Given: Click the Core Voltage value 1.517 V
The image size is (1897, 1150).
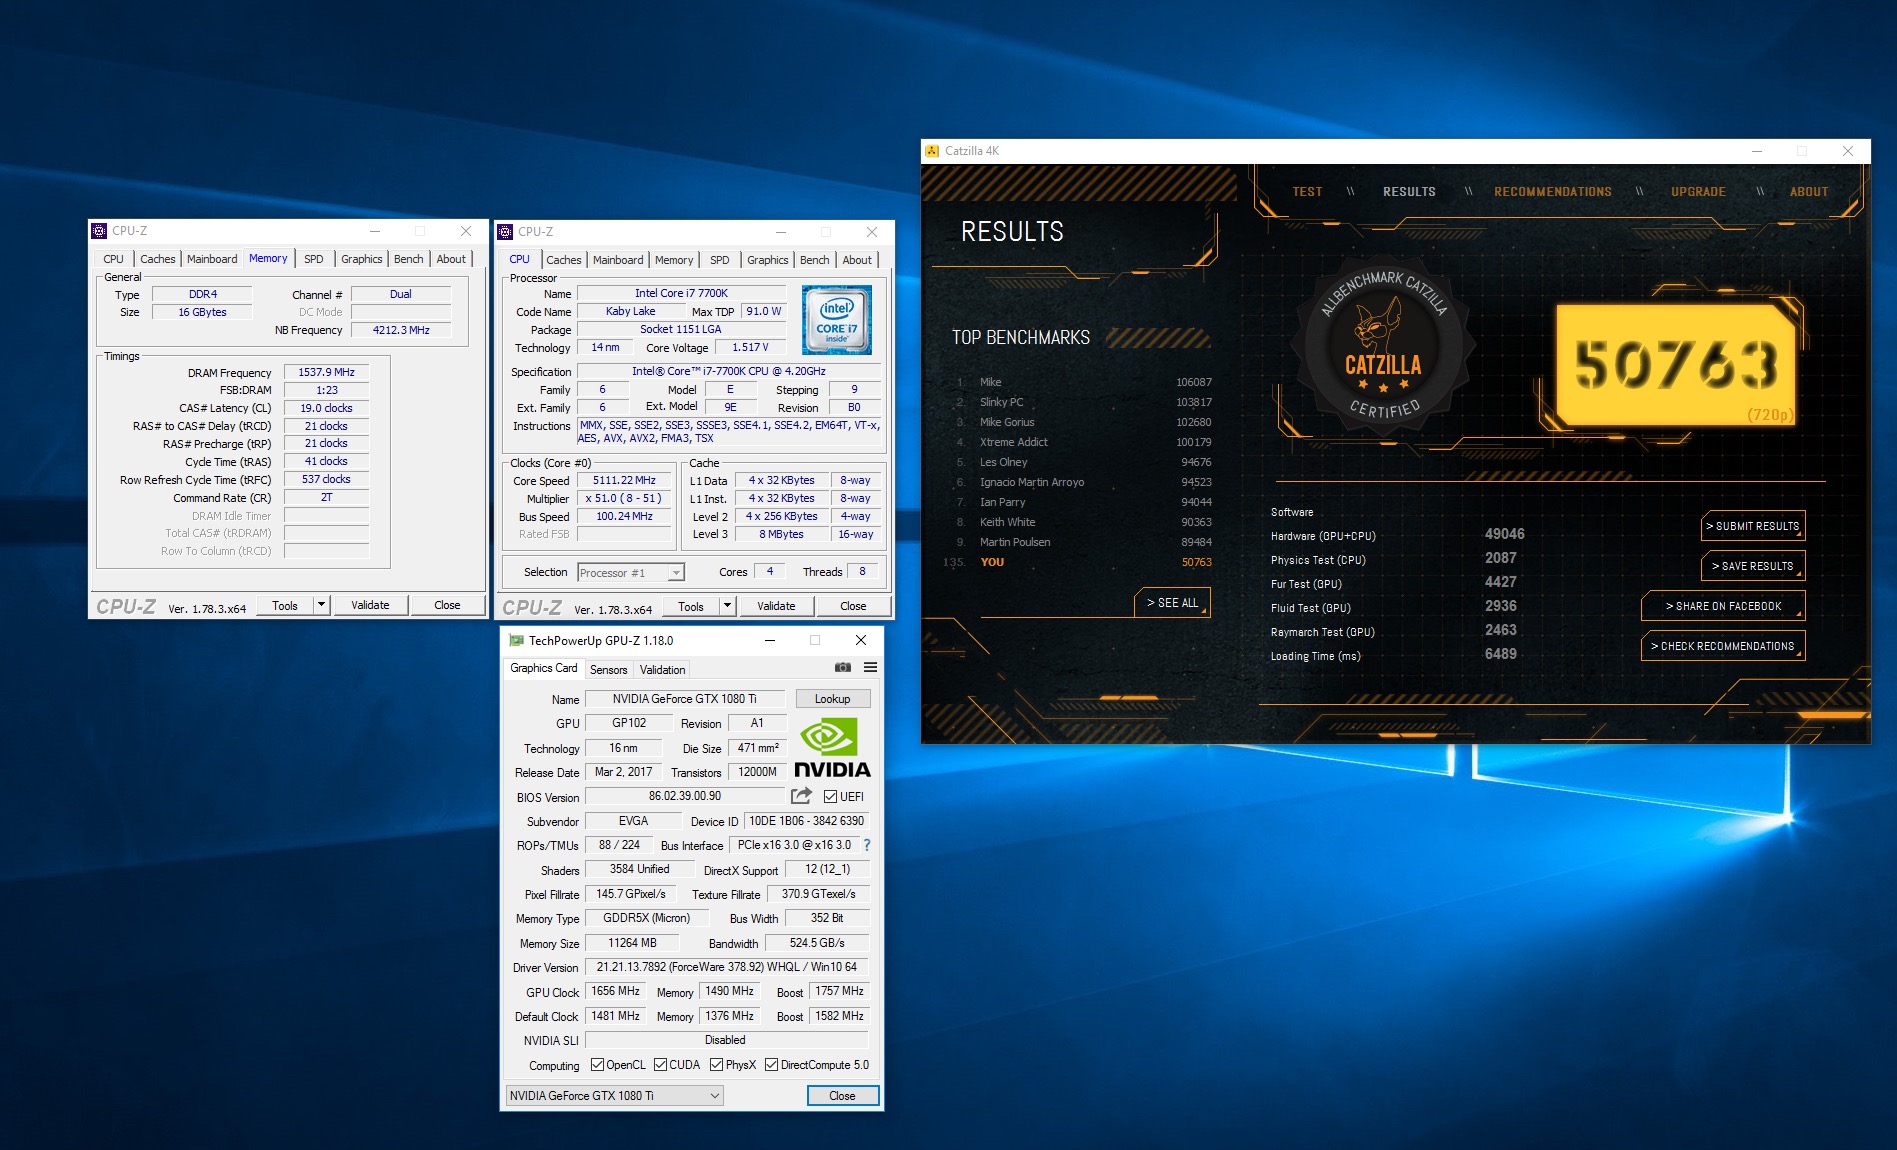Looking at the screenshot, I should point(750,347).
